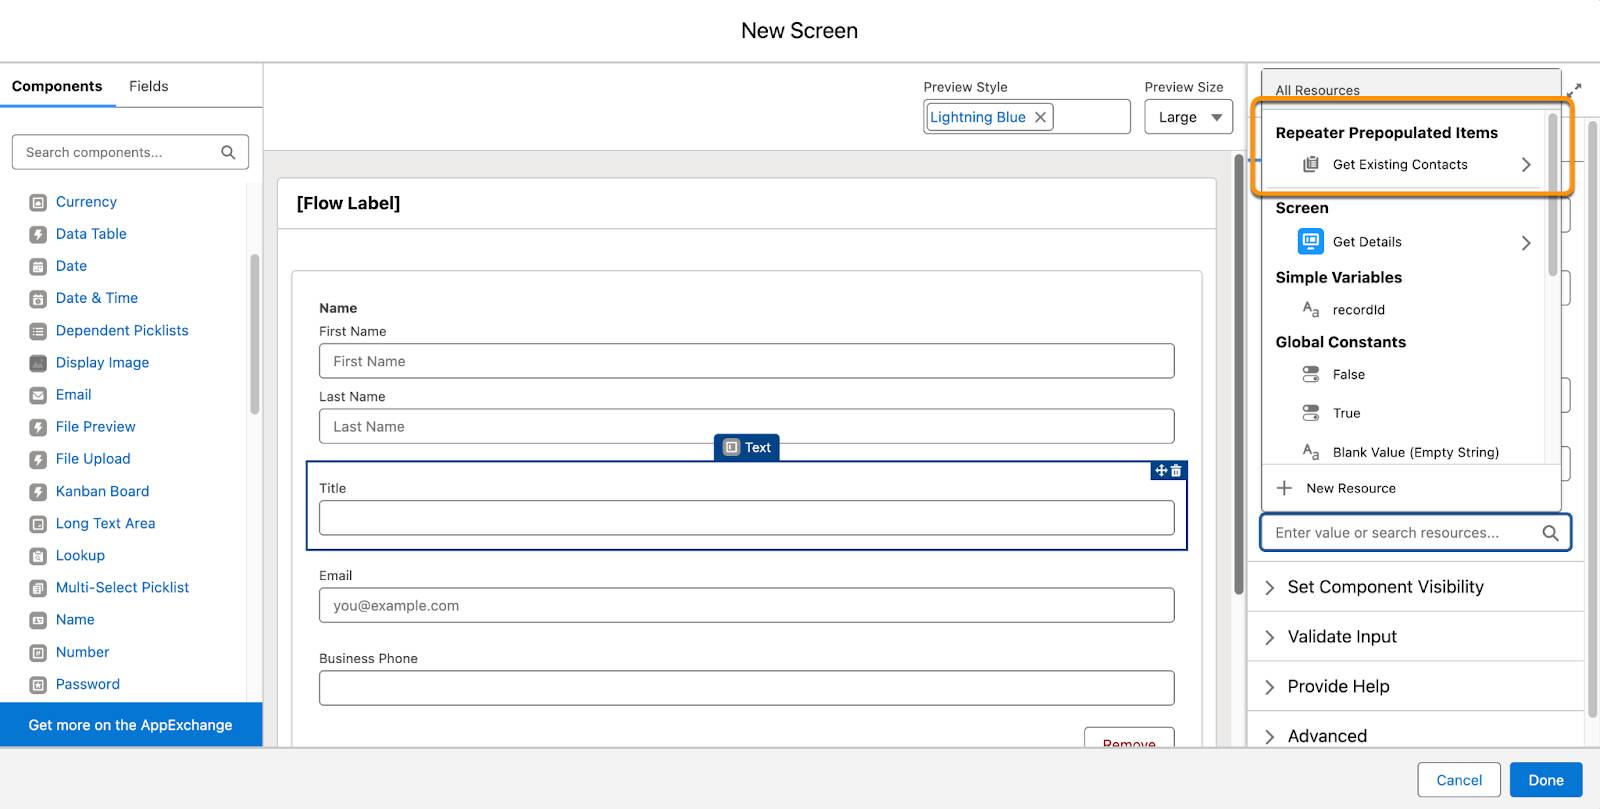Expand the Get Existing Contacts resource
1600x809 pixels.
pos(1526,165)
